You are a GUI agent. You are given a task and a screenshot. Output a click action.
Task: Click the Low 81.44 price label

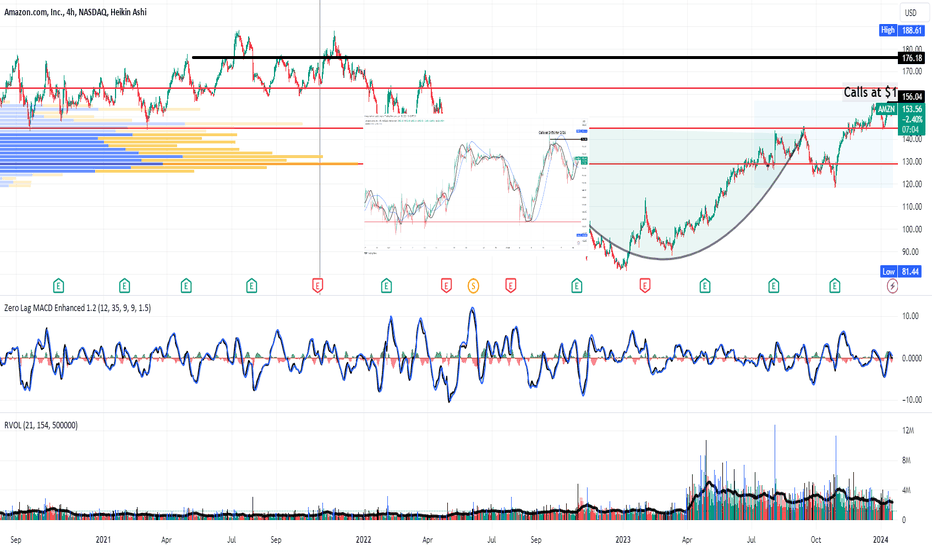tap(902, 271)
